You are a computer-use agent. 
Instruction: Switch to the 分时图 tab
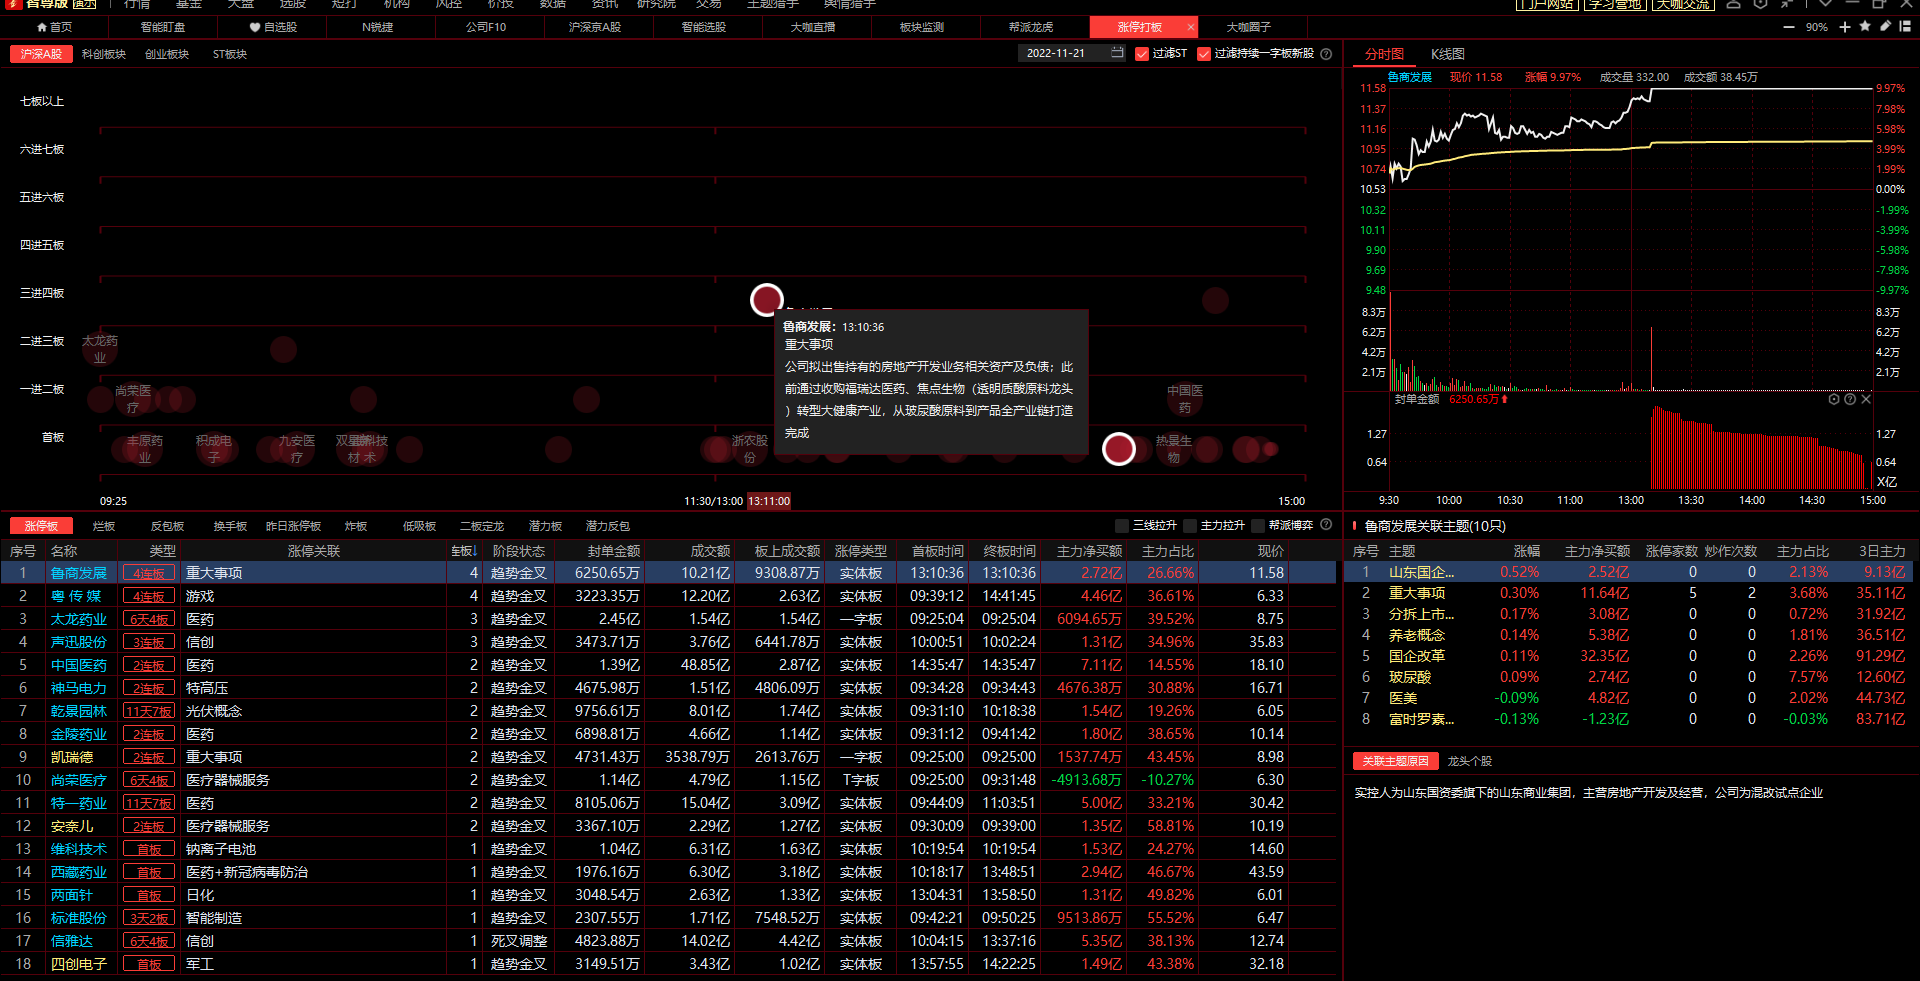point(1384,54)
